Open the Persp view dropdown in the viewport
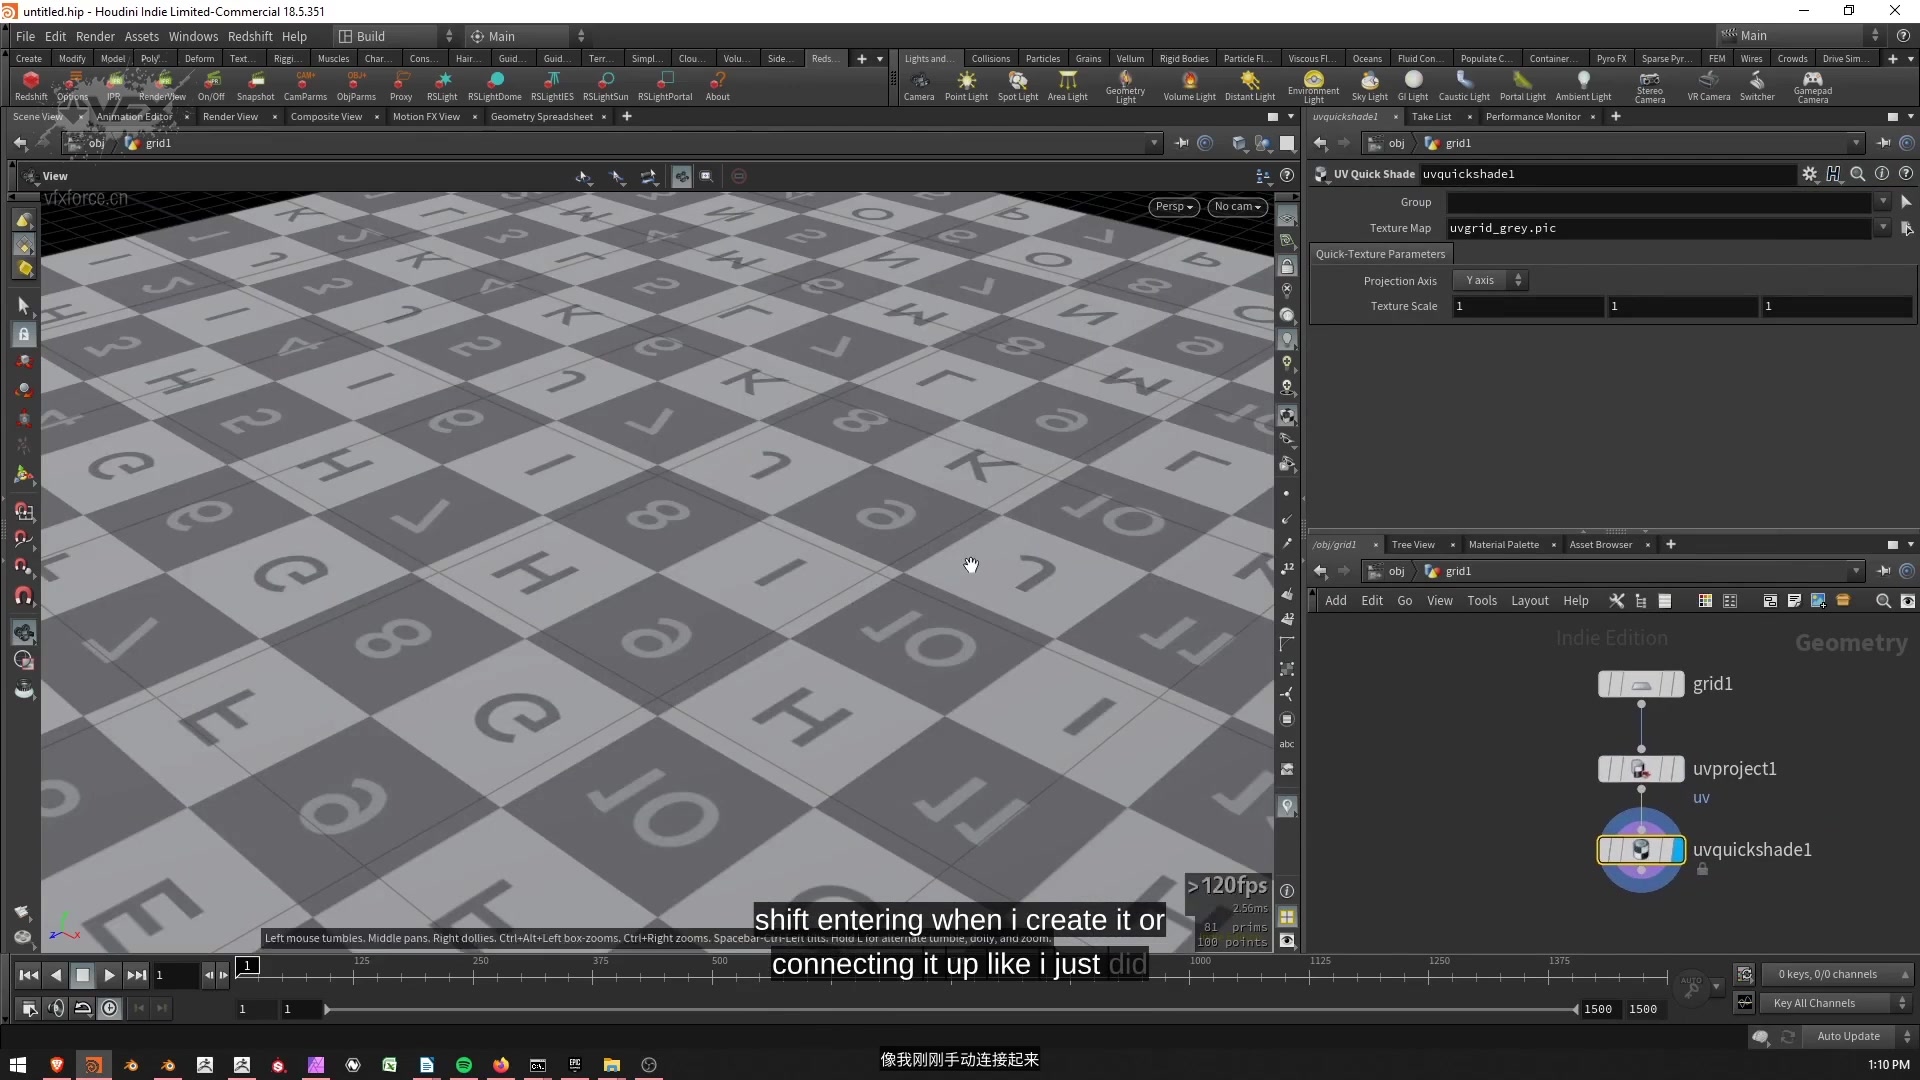Viewport: 1920px width, 1080px height. click(1173, 207)
